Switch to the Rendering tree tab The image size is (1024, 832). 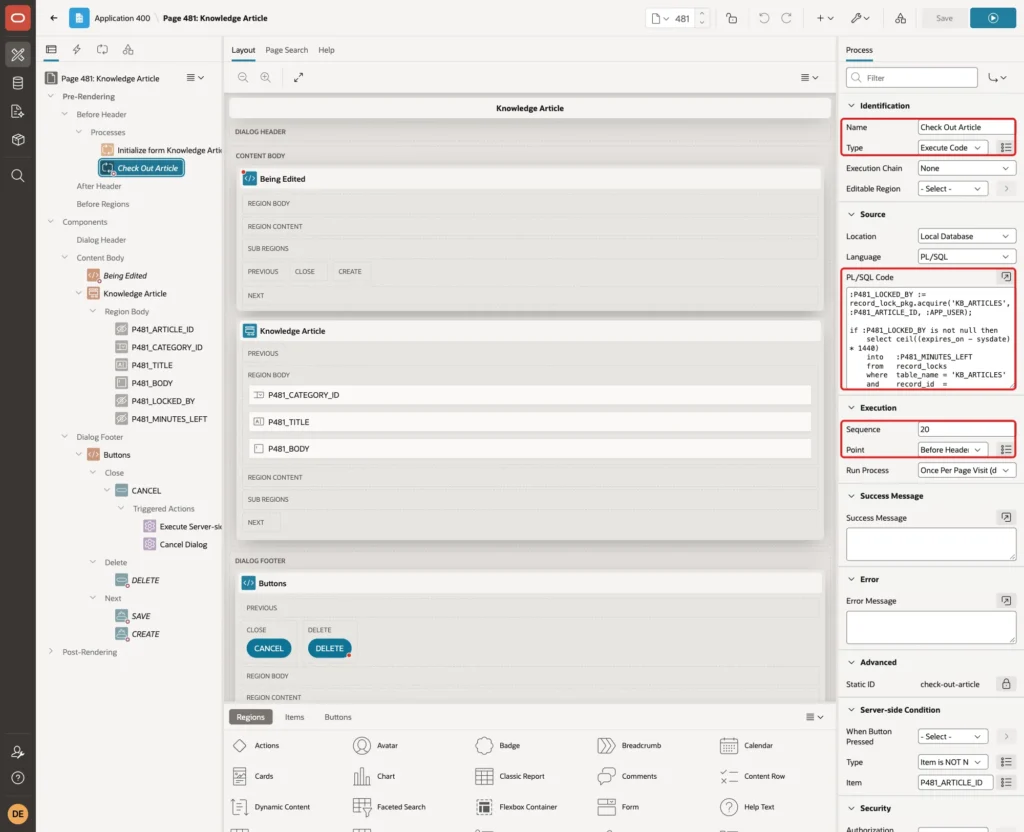51,50
